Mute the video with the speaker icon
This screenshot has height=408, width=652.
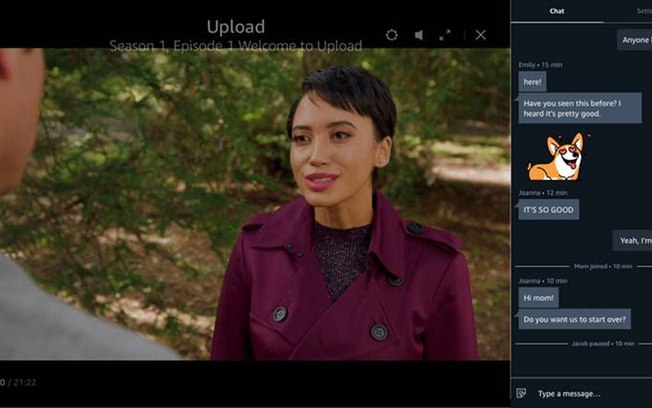click(419, 35)
